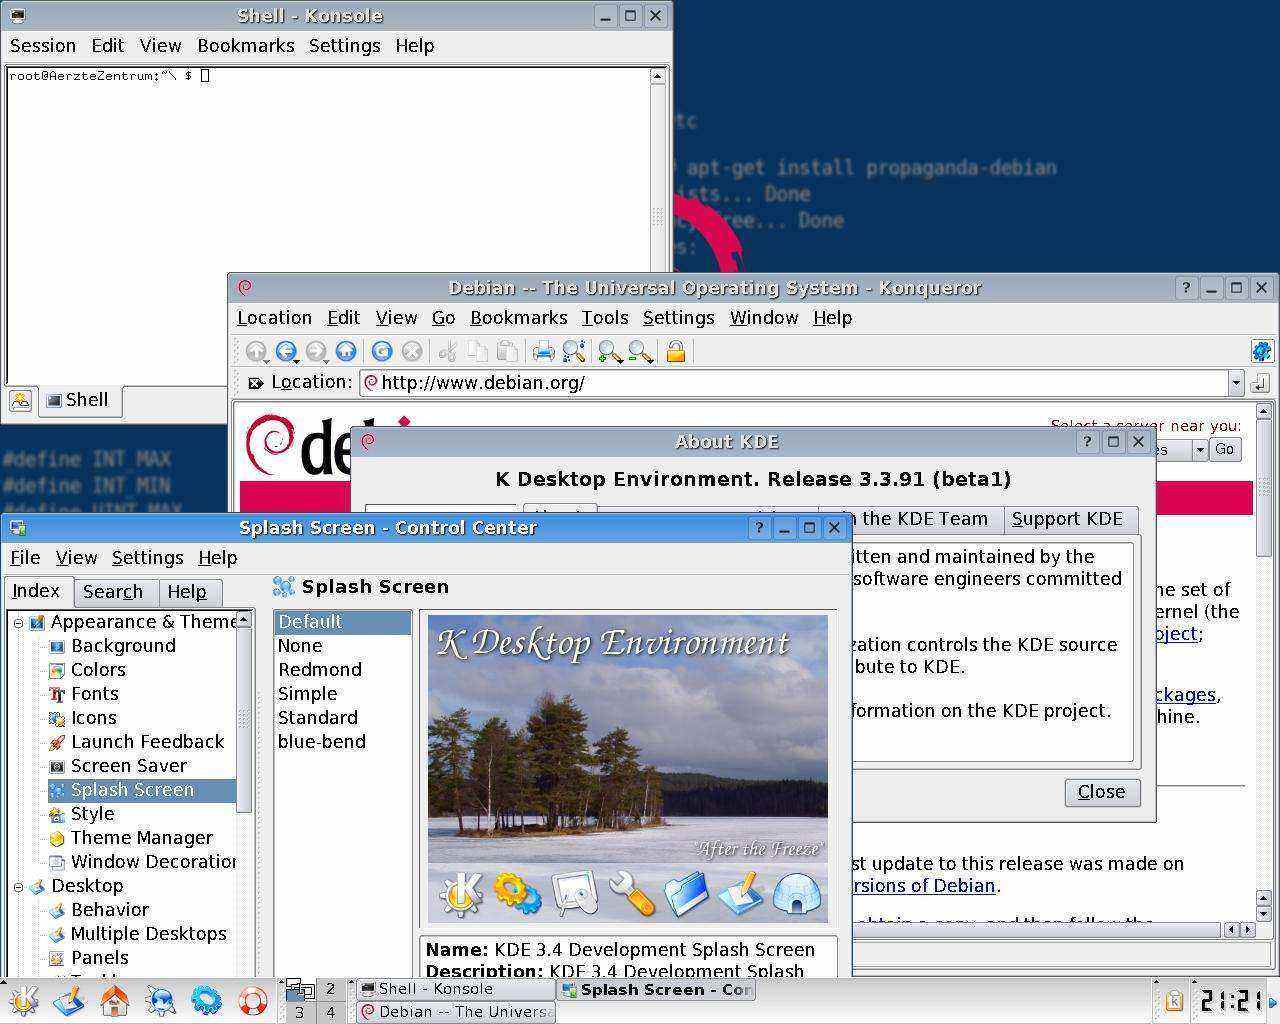Stop loading via Konqueror's Stop icon
This screenshot has height=1024, width=1280.
click(x=411, y=351)
